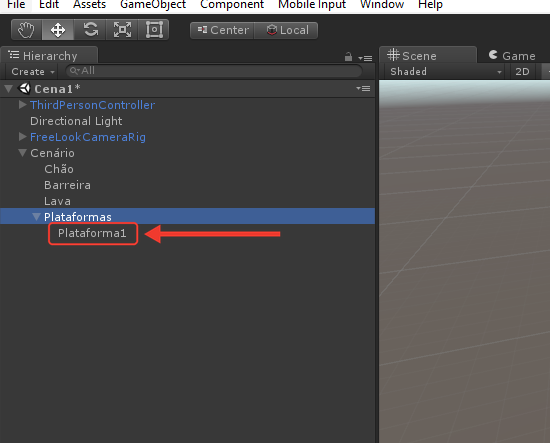550x443 pixels.
Task: Select the Lava object
Action: [x=57, y=201]
